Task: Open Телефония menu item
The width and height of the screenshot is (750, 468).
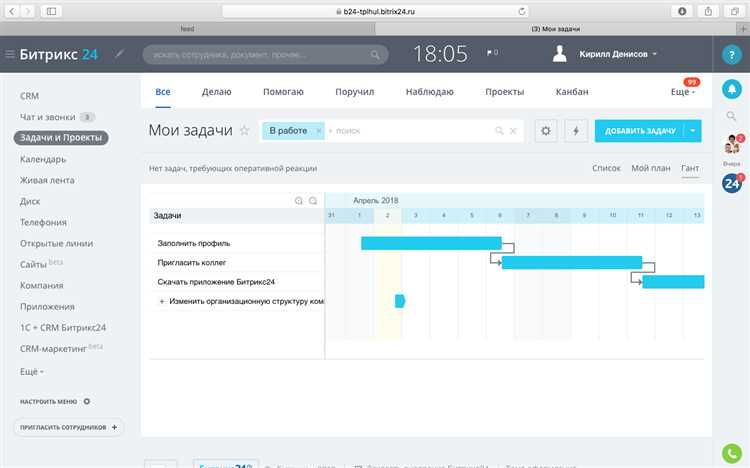Action: click(x=43, y=223)
